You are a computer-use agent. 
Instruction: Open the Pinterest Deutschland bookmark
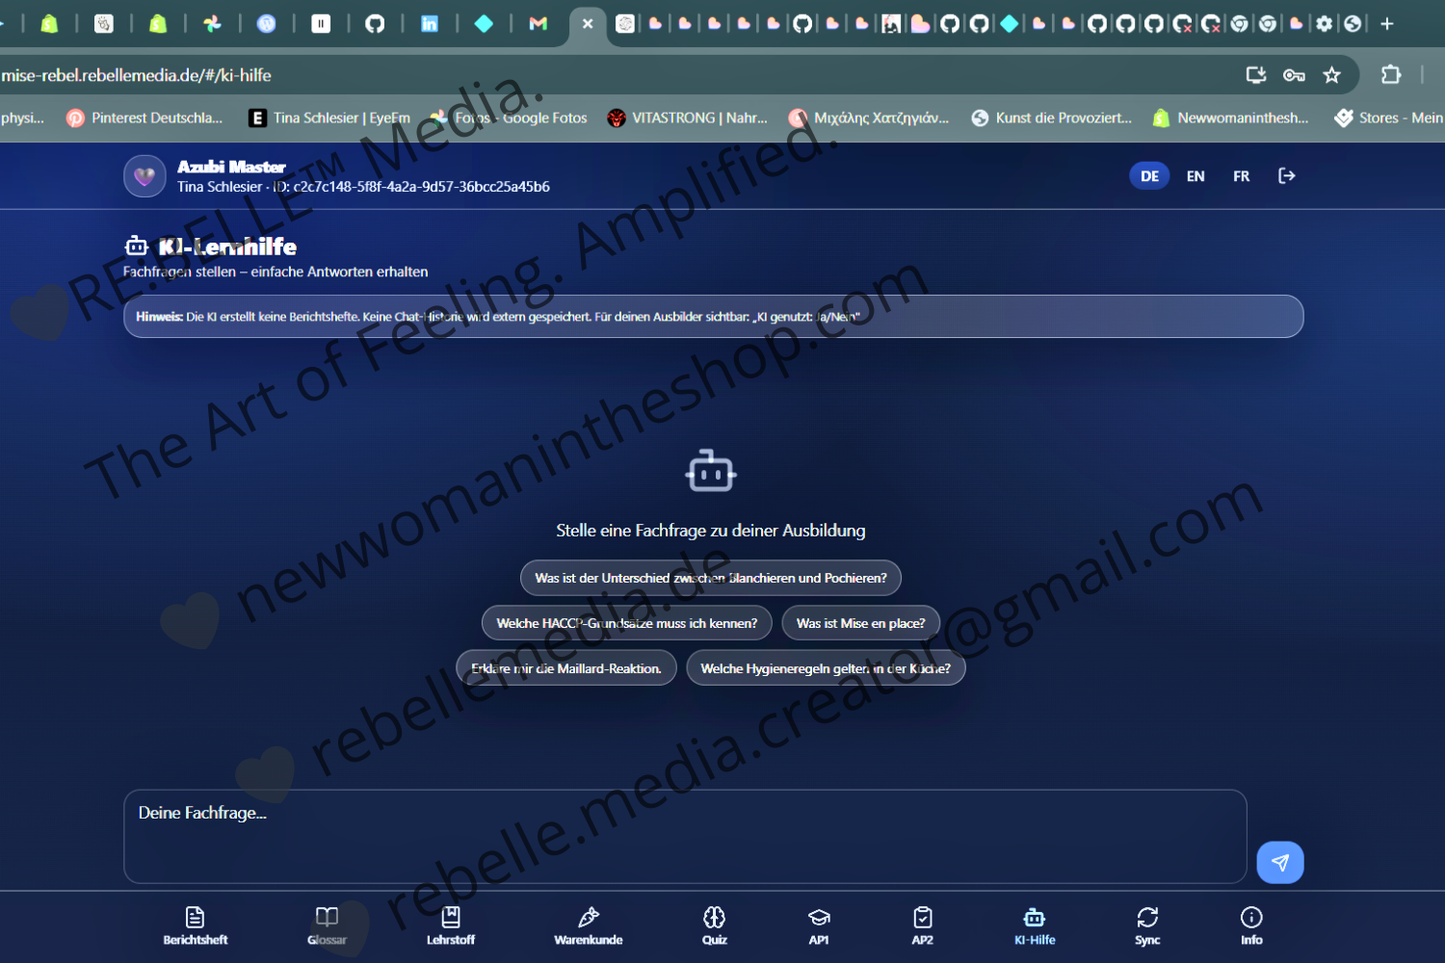(144, 117)
